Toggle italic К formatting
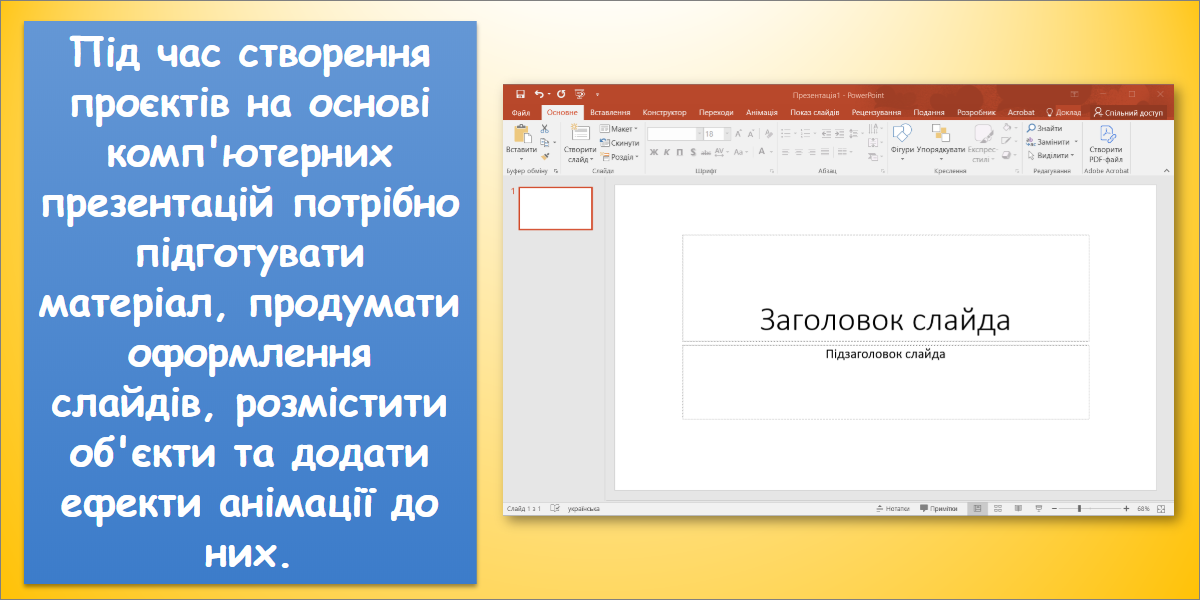 tap(666, 152)
